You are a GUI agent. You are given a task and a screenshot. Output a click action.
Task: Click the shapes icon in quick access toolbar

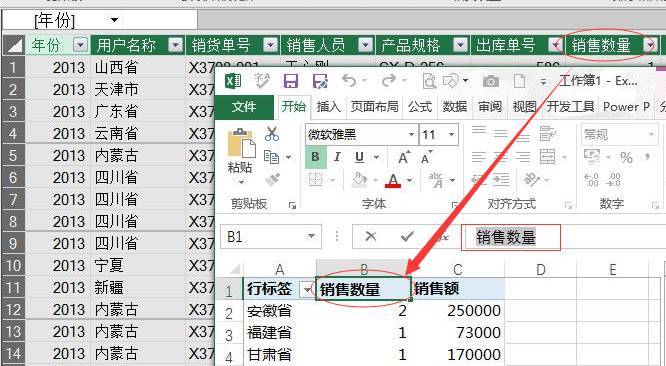tap(452, 80)
